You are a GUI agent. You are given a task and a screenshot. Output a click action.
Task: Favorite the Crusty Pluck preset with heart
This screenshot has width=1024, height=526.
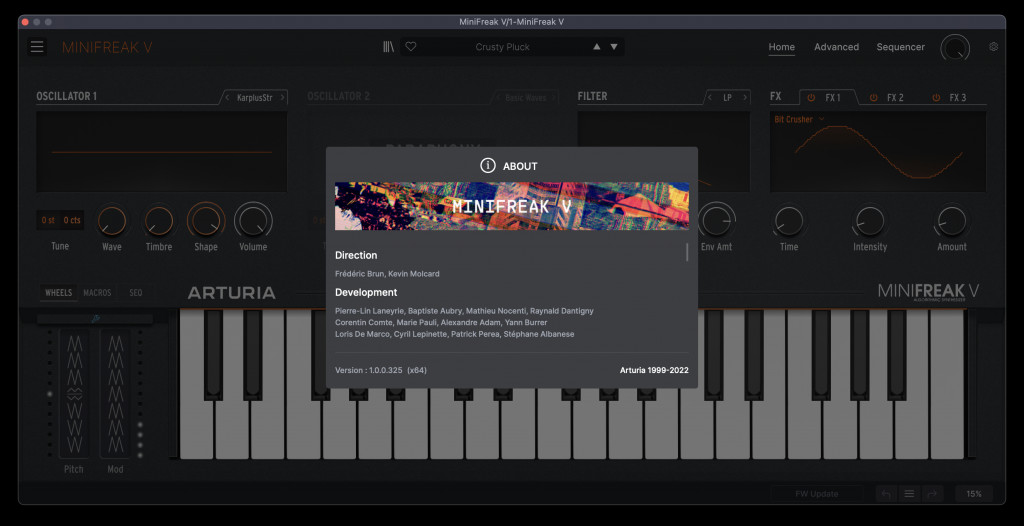411,47
